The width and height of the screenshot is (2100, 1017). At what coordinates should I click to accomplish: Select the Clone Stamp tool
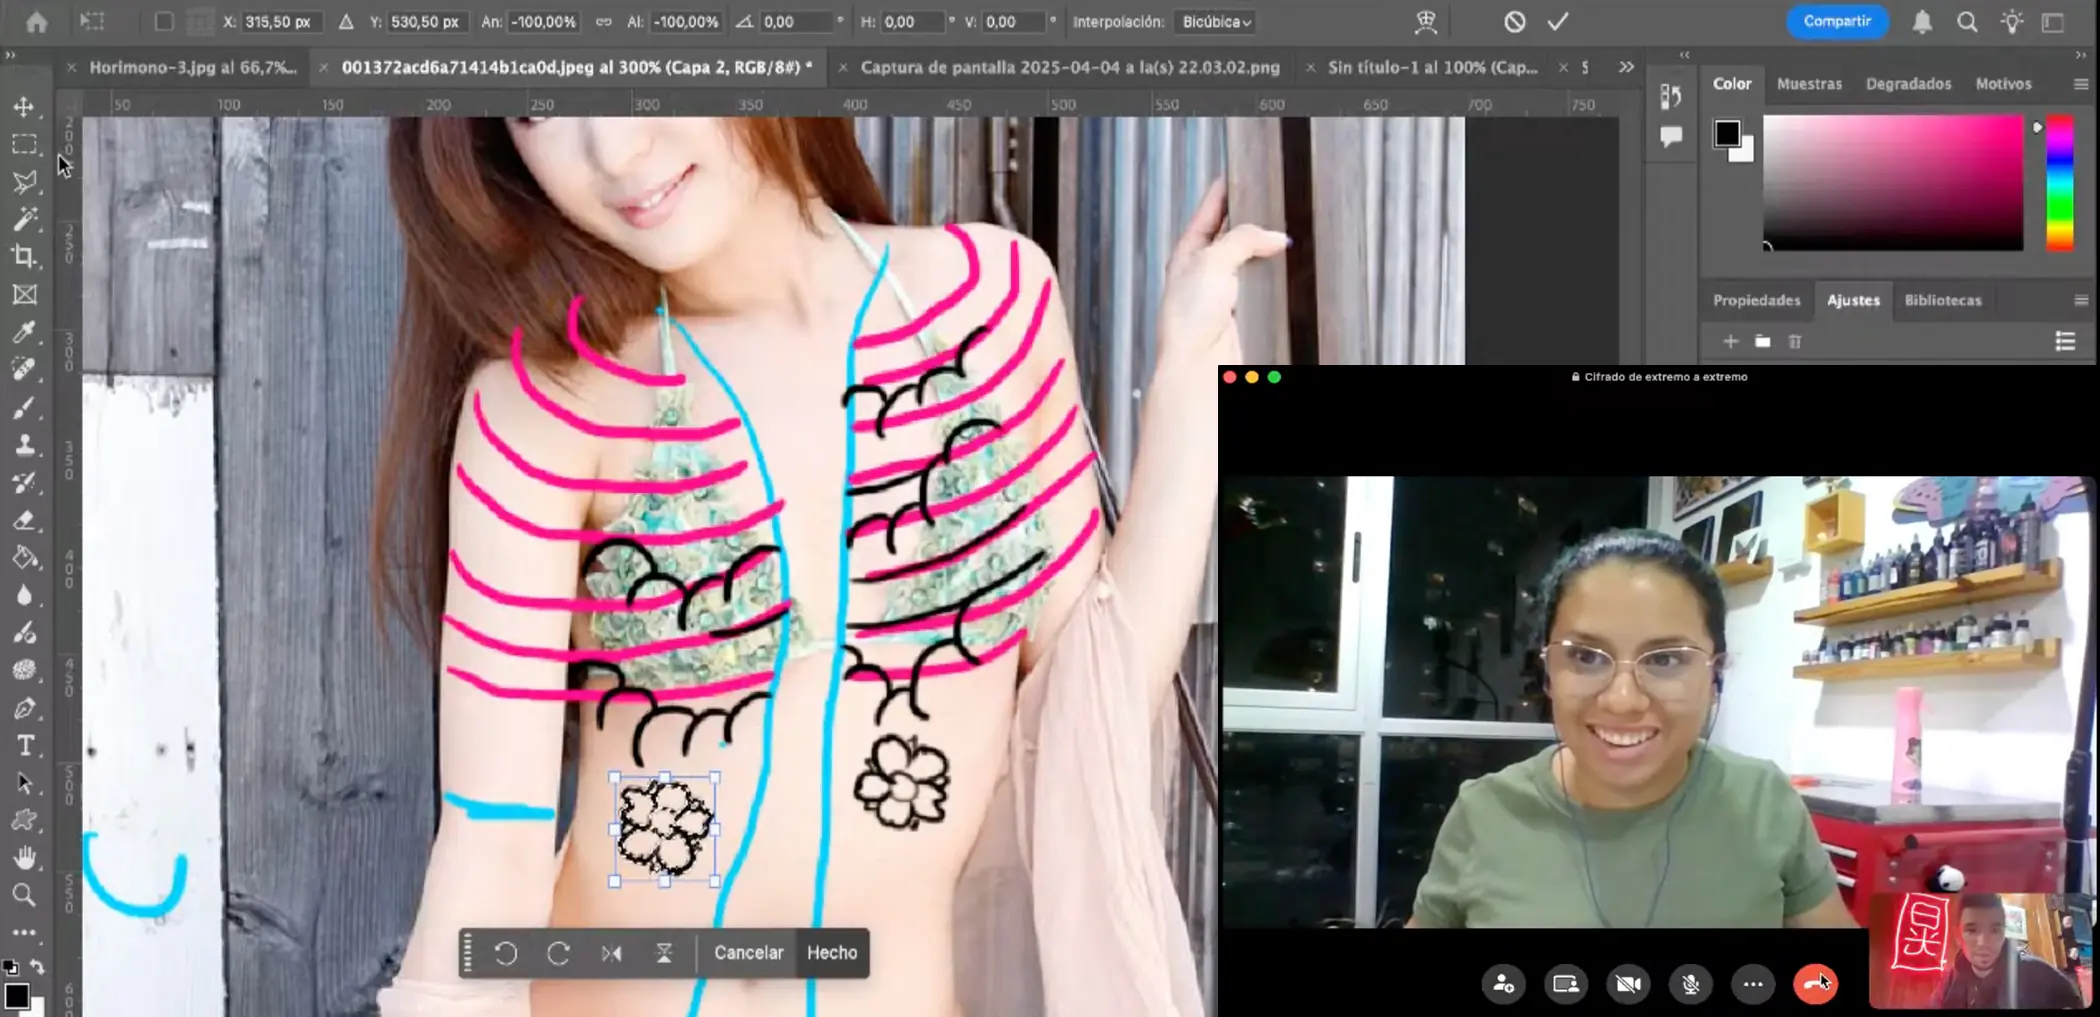tap(24, 445)
